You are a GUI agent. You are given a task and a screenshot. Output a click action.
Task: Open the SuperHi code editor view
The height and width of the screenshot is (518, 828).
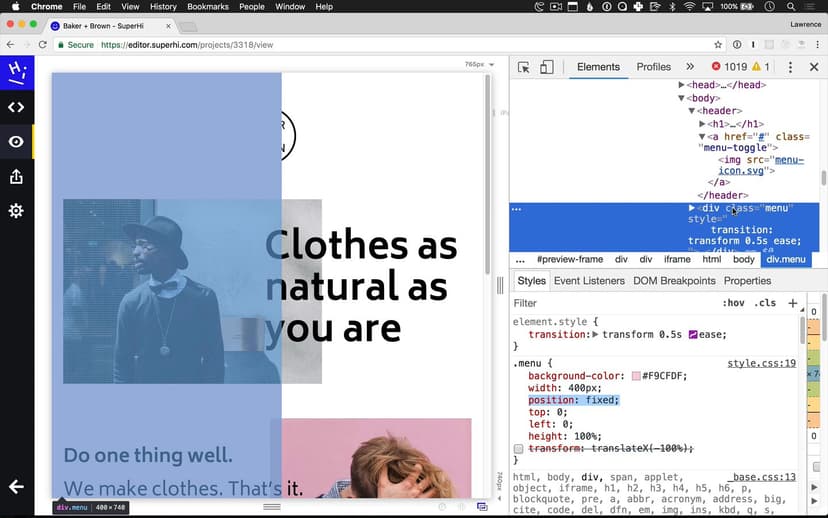(16, 107)
